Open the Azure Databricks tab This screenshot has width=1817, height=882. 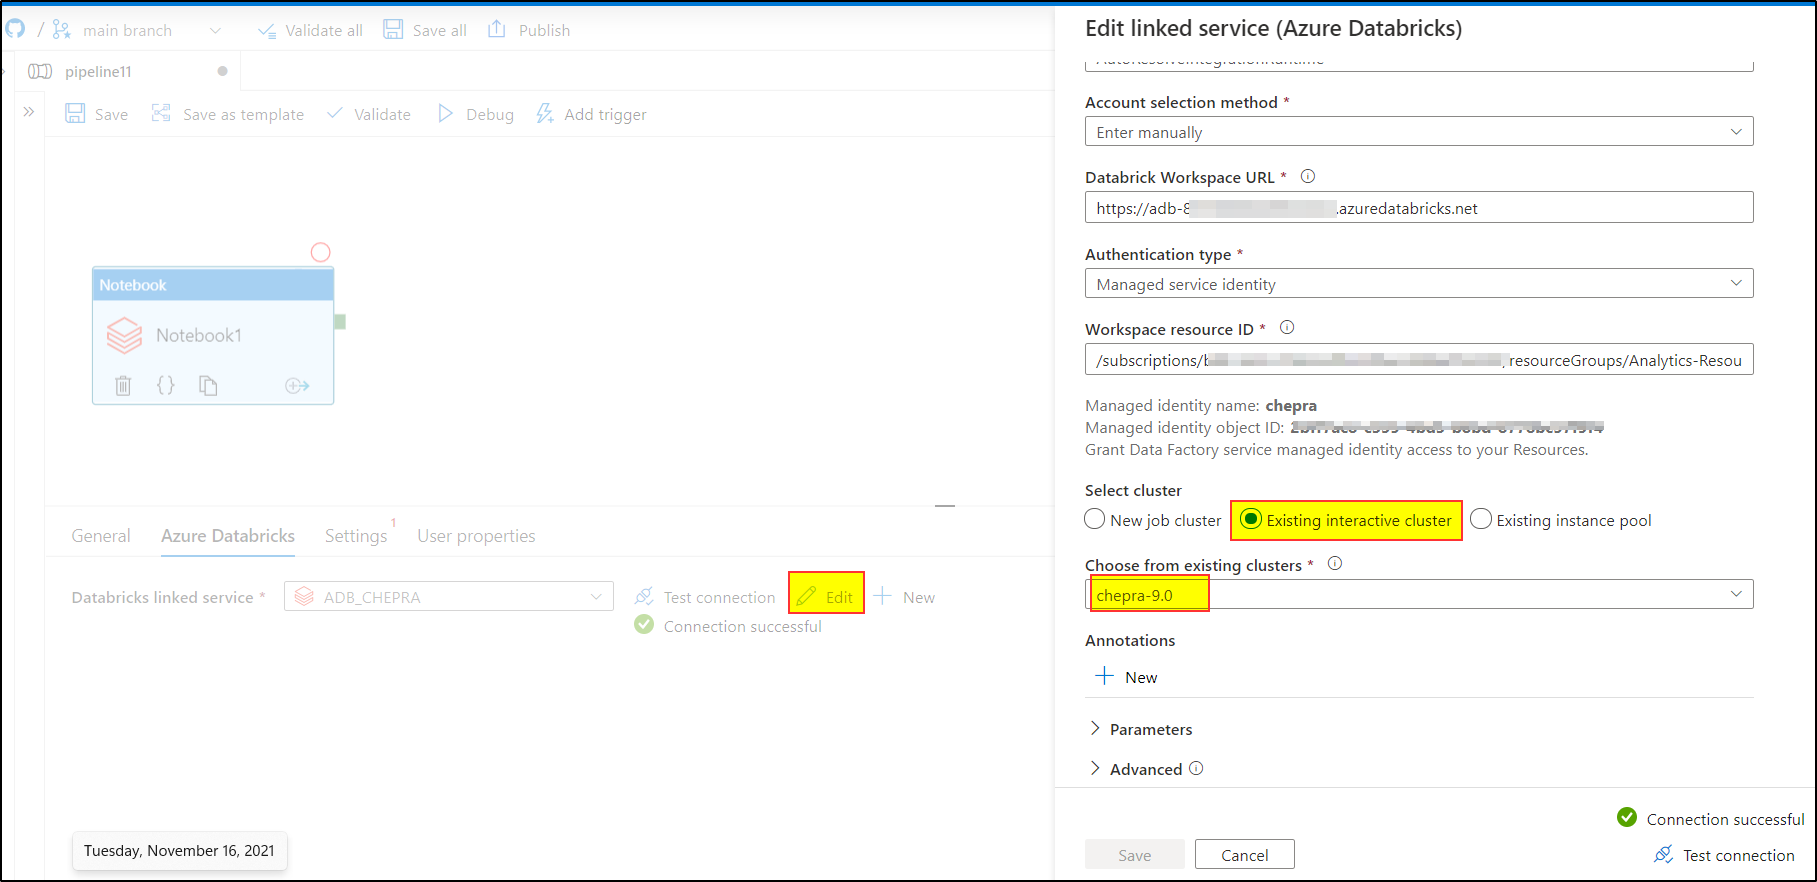coord(228,536)
